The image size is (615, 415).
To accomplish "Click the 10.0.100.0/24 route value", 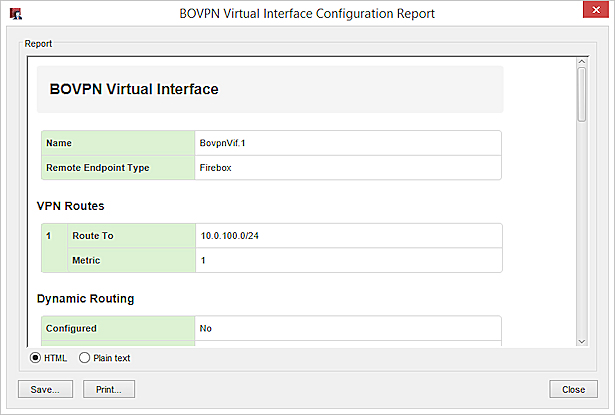I will point(229,235).
